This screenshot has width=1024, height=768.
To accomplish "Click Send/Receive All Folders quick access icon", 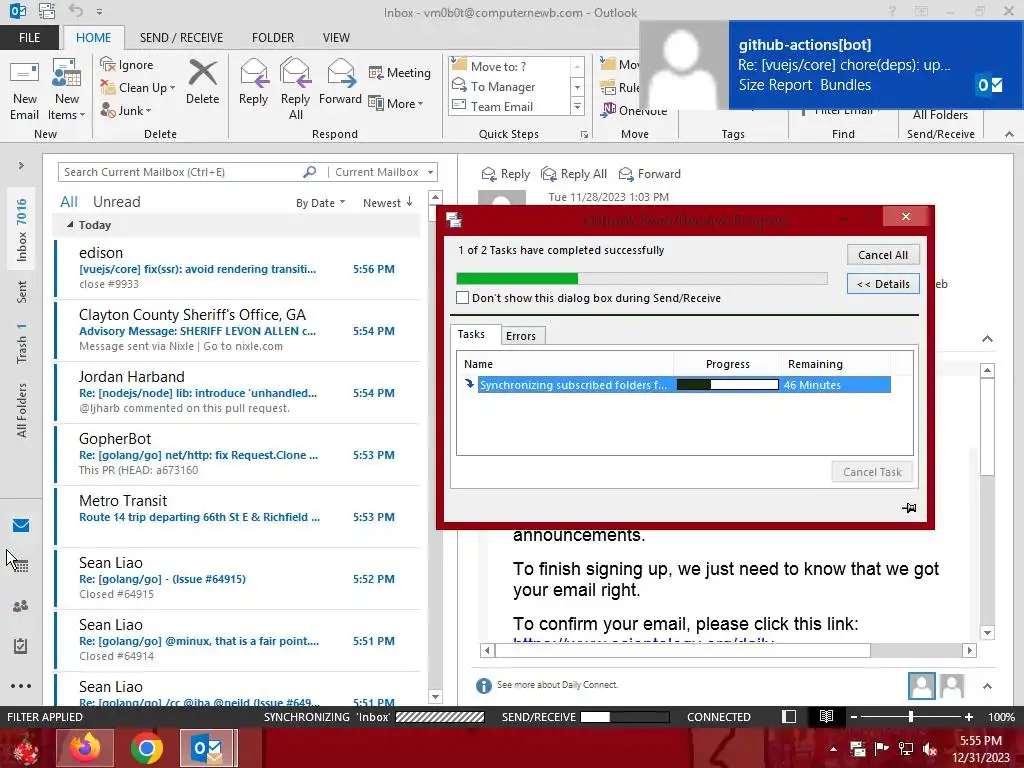I will (x=47, y=11).
